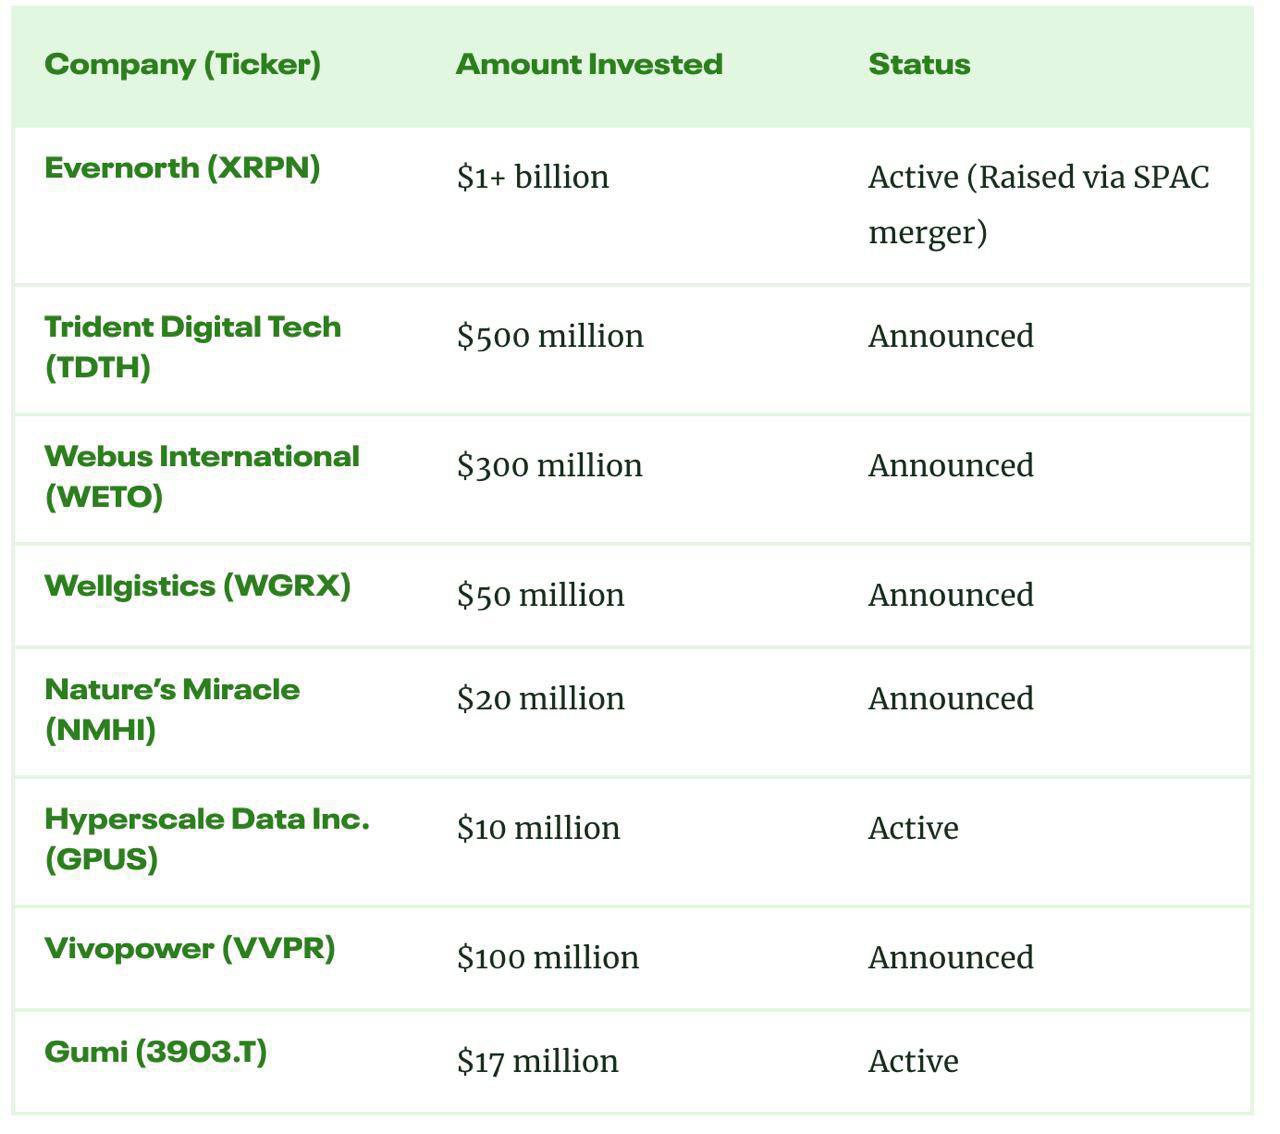Select the Status column header
The image size is (1280, 1134).
pyautogui.click(x=918, y=65)
